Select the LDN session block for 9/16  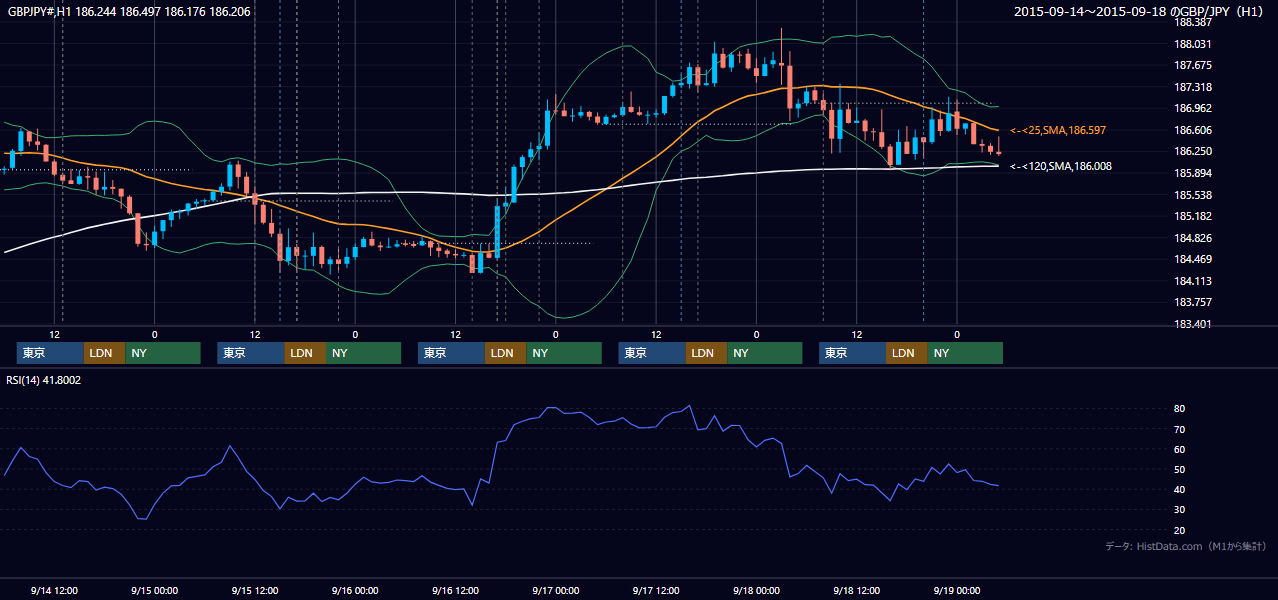point(505,353)
